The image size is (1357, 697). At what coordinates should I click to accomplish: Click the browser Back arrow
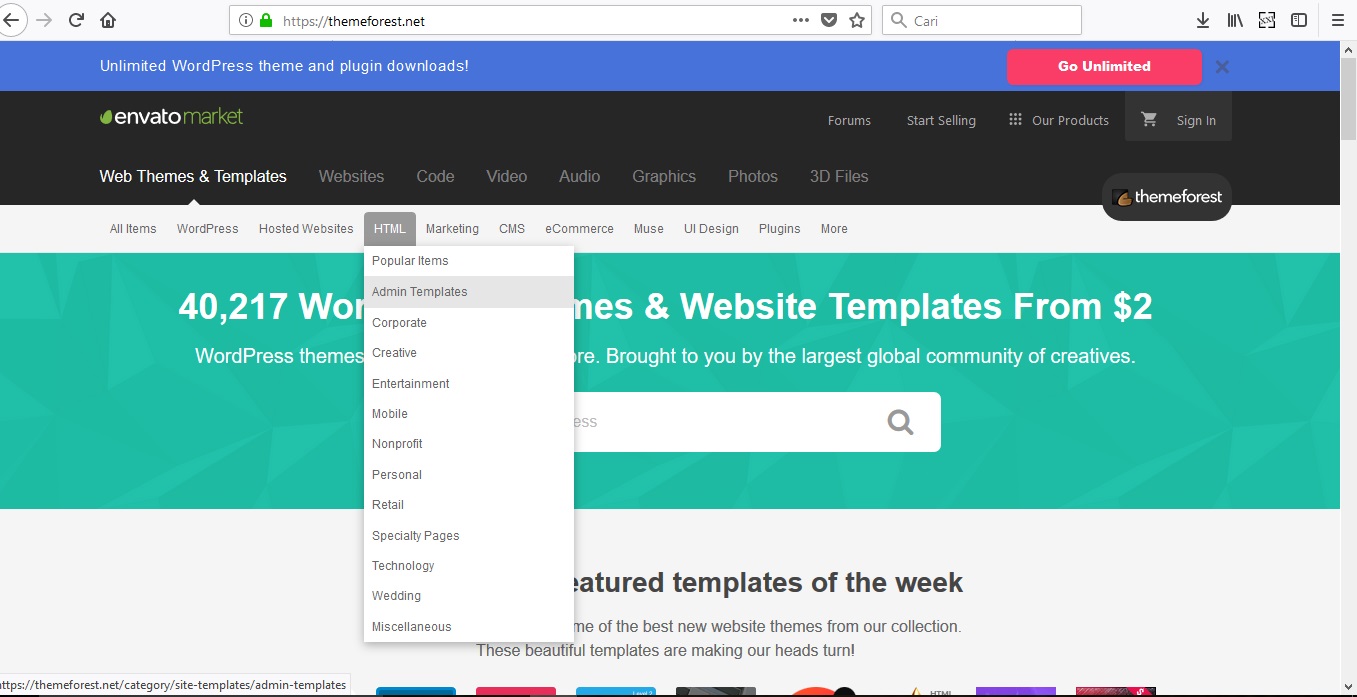(x=10, y=20)
